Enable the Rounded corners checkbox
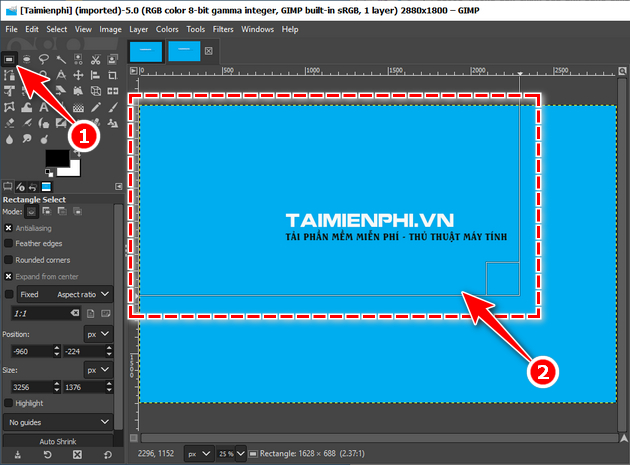This screenshot has width=630, height=465. click(x=8, y=260)
